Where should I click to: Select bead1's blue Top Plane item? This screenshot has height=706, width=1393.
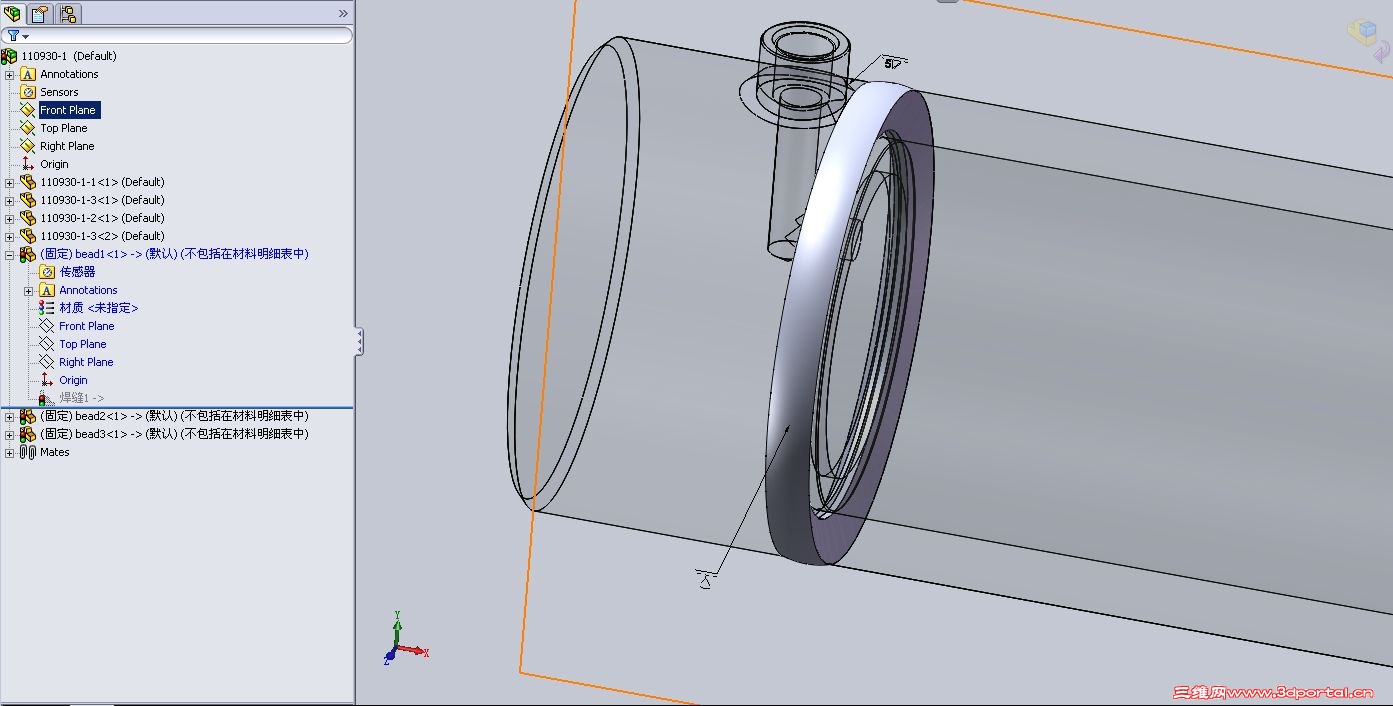tap(82, 344)
